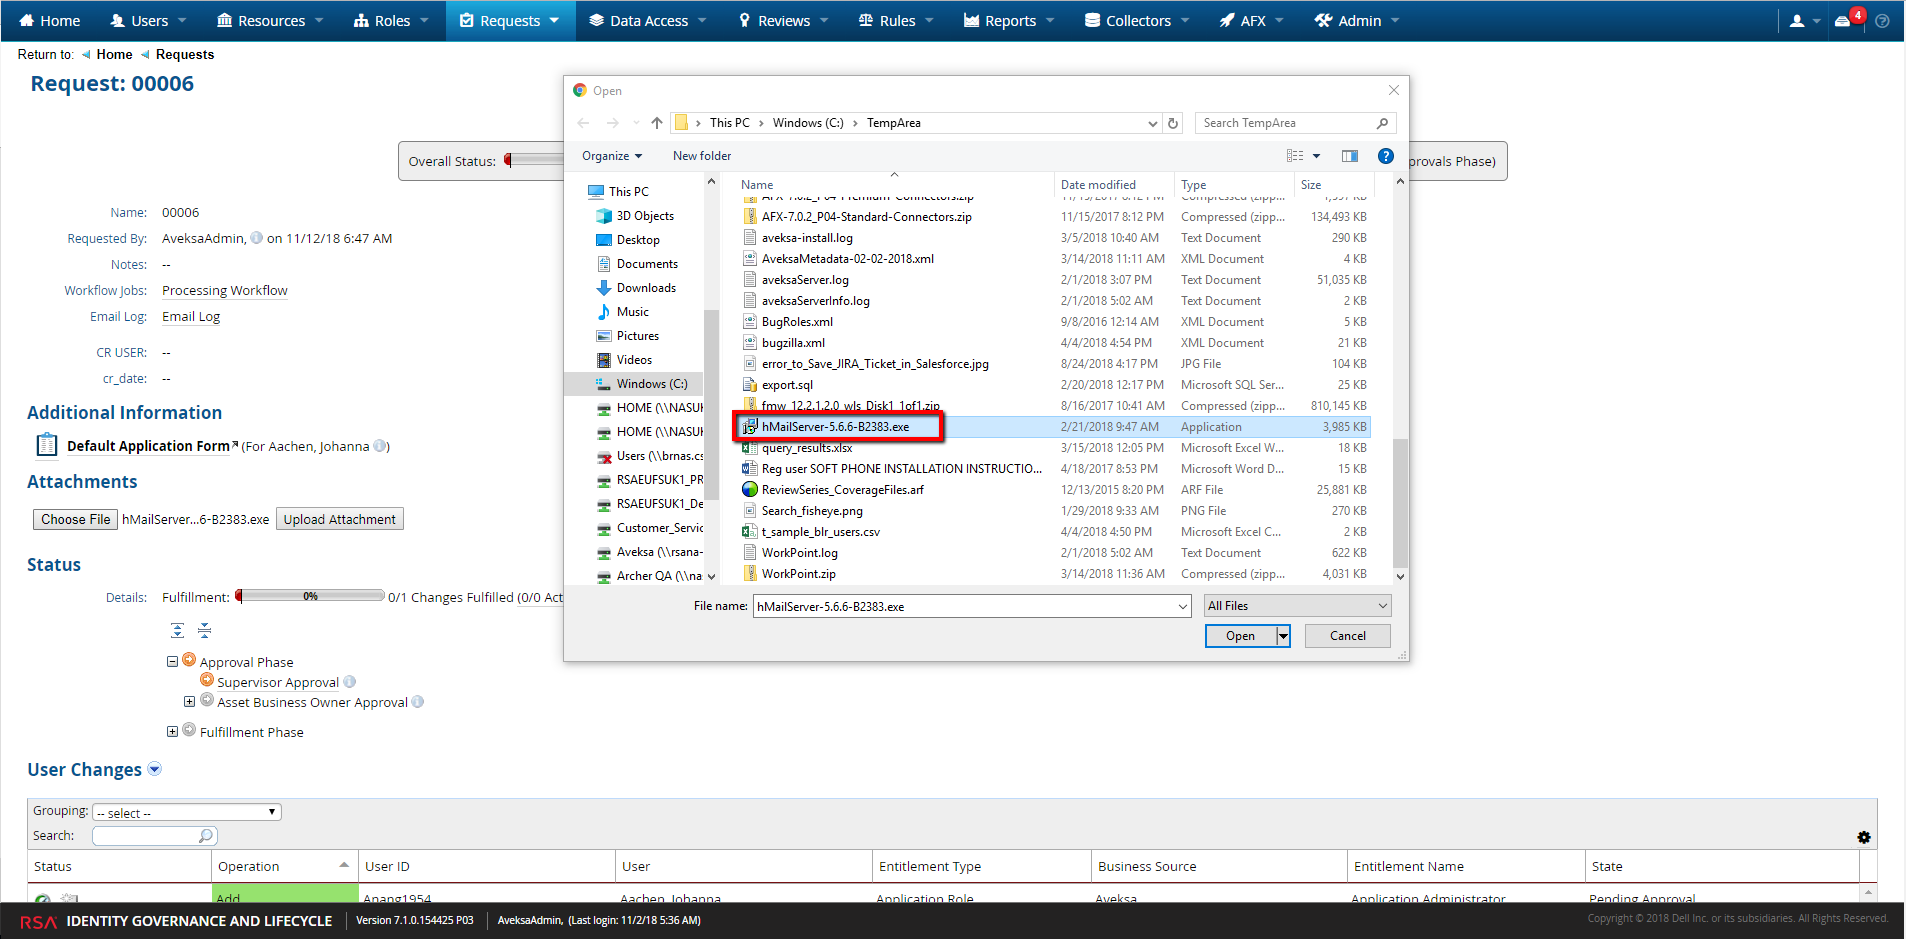Open the Grouping select dropdown
This screenshot has height=939, width=1906.
pos(185,811)
